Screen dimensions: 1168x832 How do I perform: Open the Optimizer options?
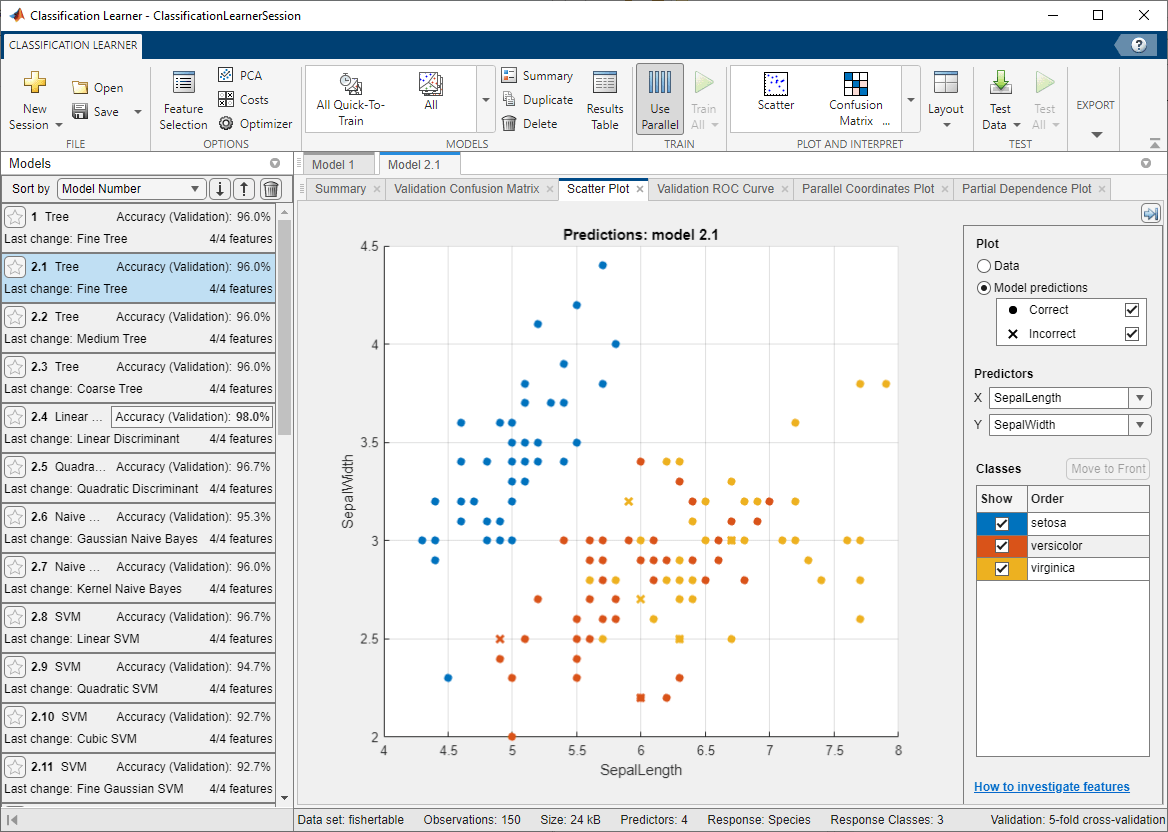click(226, 124)
